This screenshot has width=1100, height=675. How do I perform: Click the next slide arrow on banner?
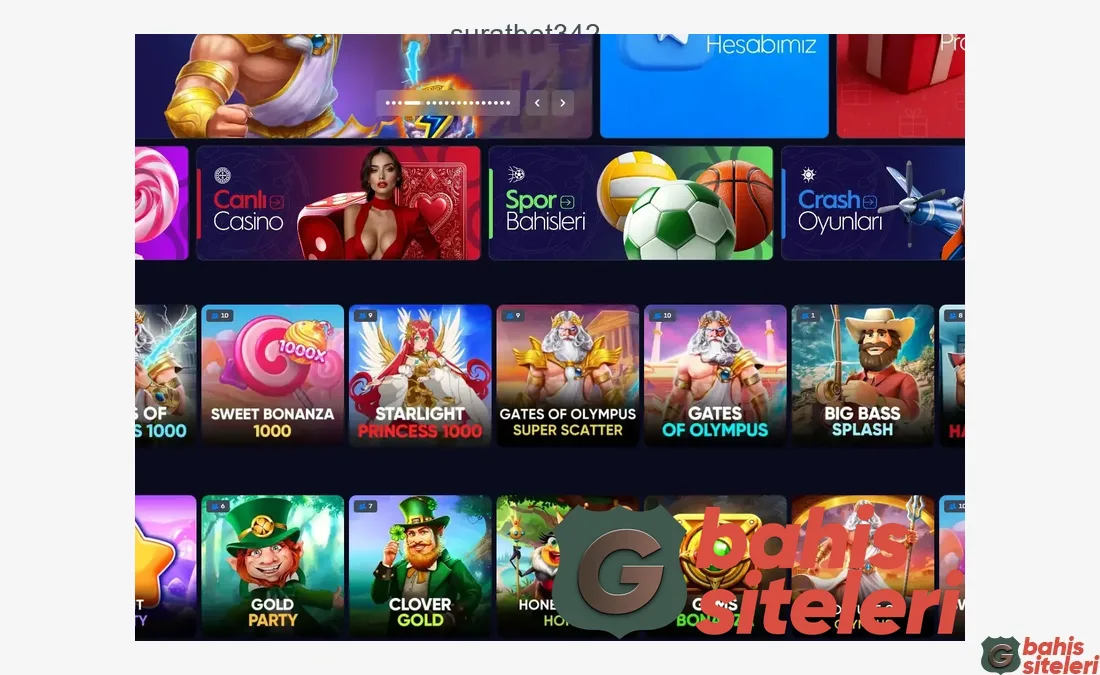[563, 103]
